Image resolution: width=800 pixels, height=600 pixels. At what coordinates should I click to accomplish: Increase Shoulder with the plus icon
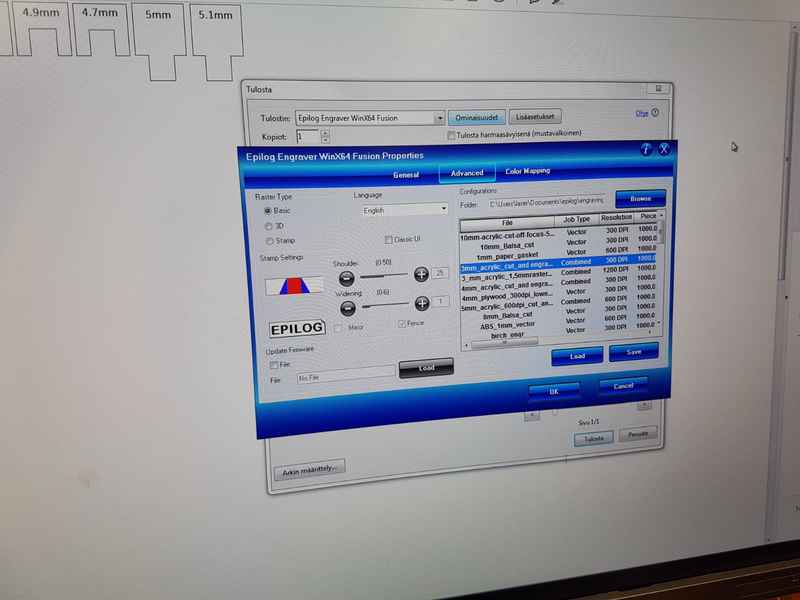click(x=421, y=274)
